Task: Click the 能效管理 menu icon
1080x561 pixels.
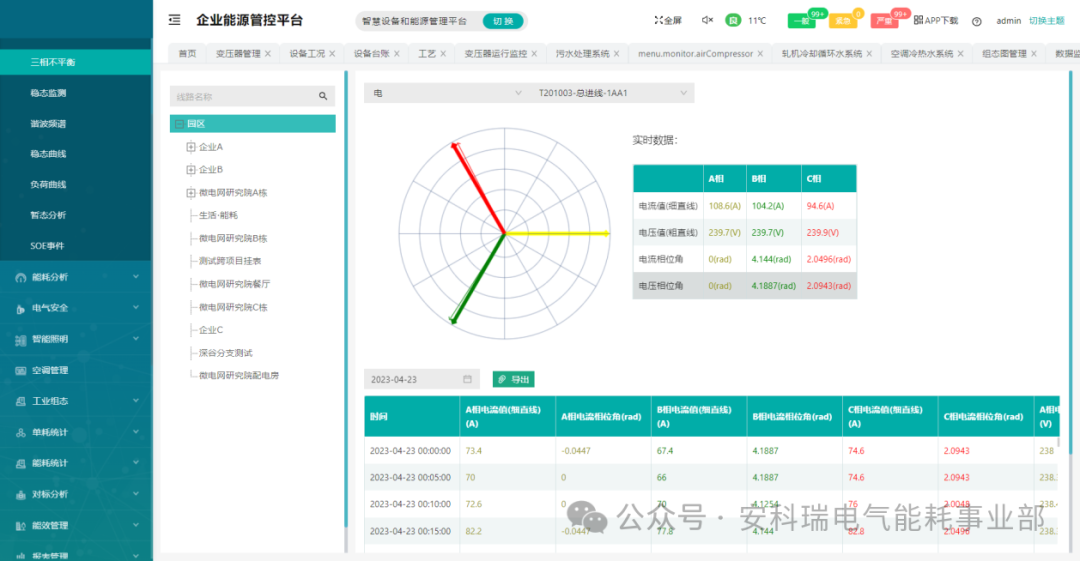Action: pos(21,526)
